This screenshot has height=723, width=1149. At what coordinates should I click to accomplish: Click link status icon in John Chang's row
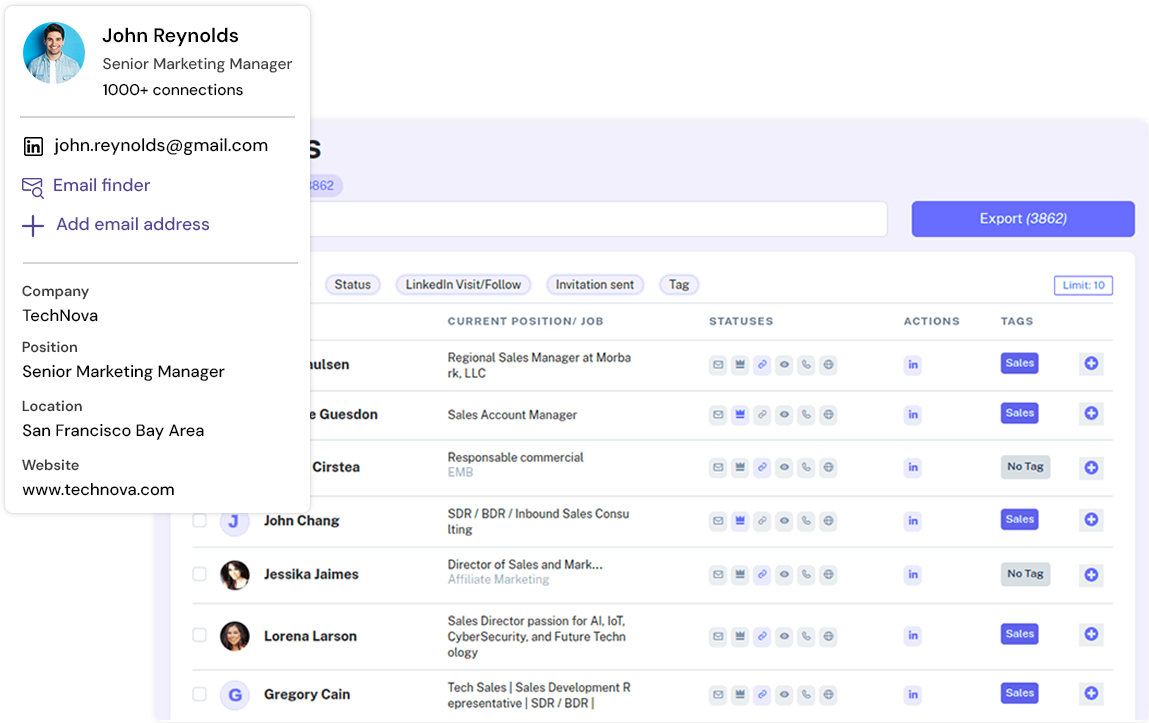(762, 520)
